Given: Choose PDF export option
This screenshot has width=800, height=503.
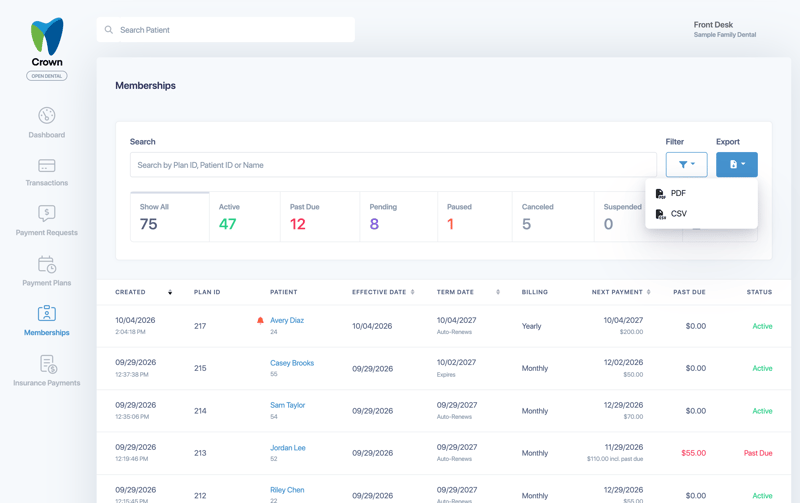Looking at the screenshot, I should (x=702, y=193).
